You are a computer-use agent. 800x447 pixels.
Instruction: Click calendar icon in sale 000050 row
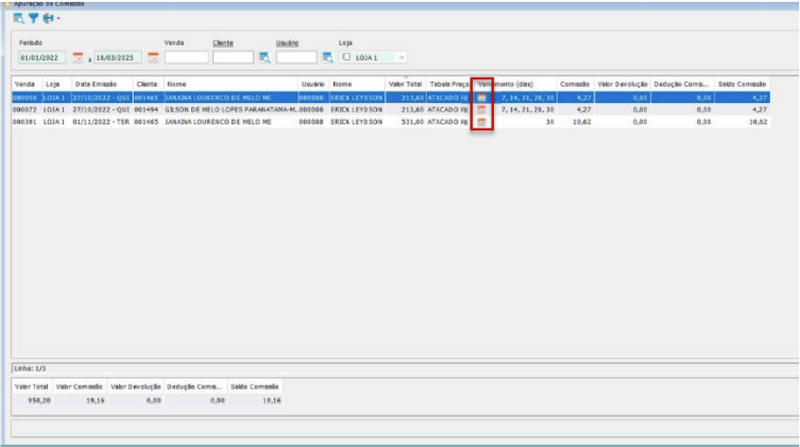tap(482, 98)
